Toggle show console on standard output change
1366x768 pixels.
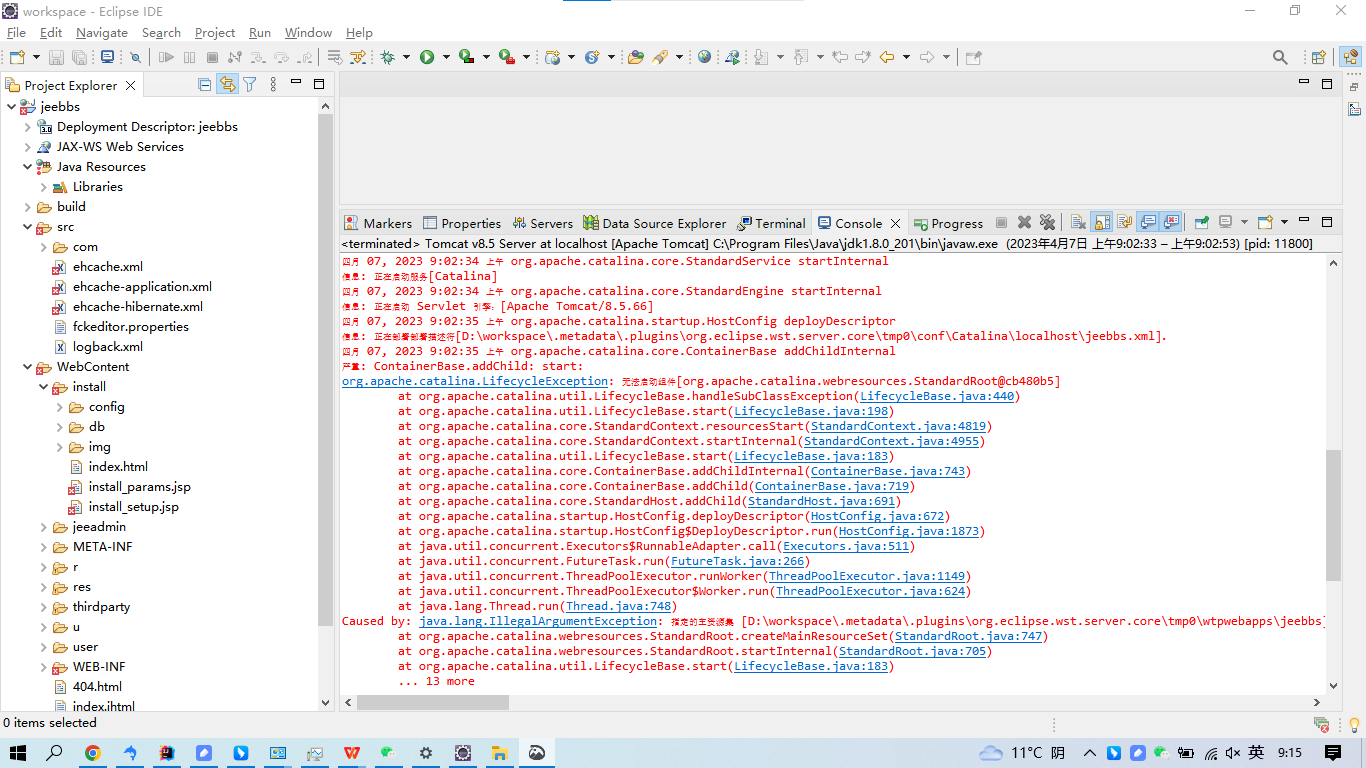click(x=1148, y=223)
